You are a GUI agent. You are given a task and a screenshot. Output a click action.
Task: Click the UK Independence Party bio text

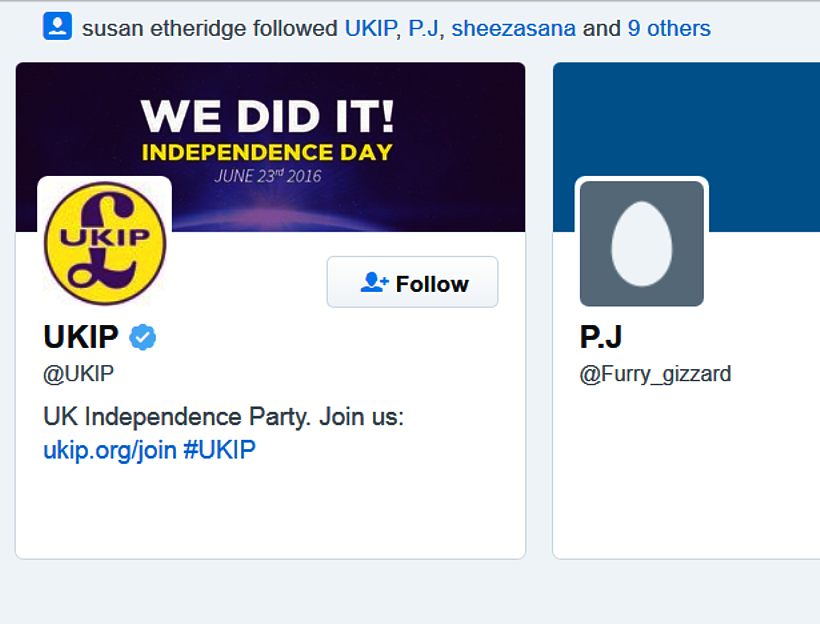(223, 416)
